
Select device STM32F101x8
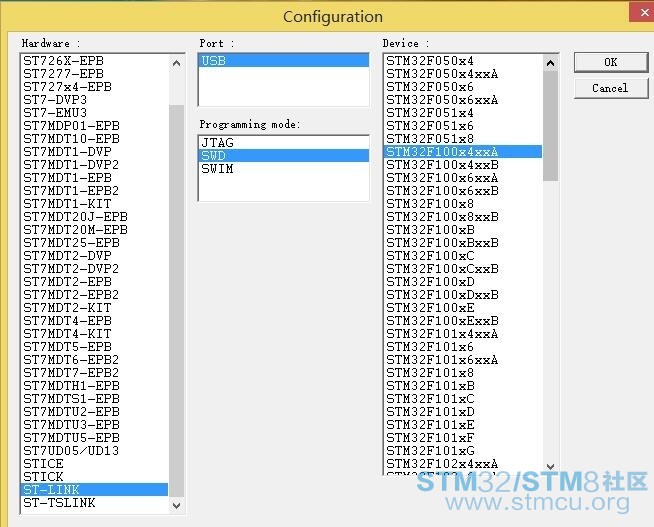[x=463, y=373]
